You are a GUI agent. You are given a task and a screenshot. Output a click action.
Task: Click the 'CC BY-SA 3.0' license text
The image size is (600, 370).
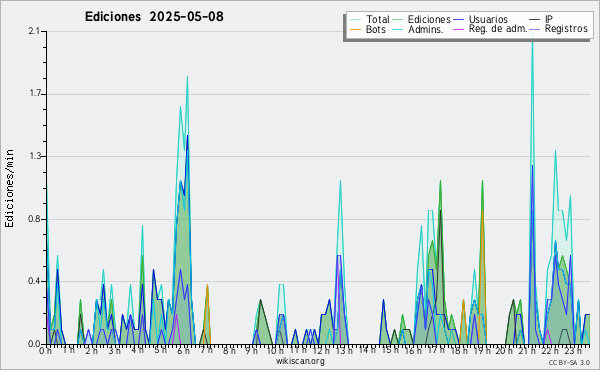[569, 362]
